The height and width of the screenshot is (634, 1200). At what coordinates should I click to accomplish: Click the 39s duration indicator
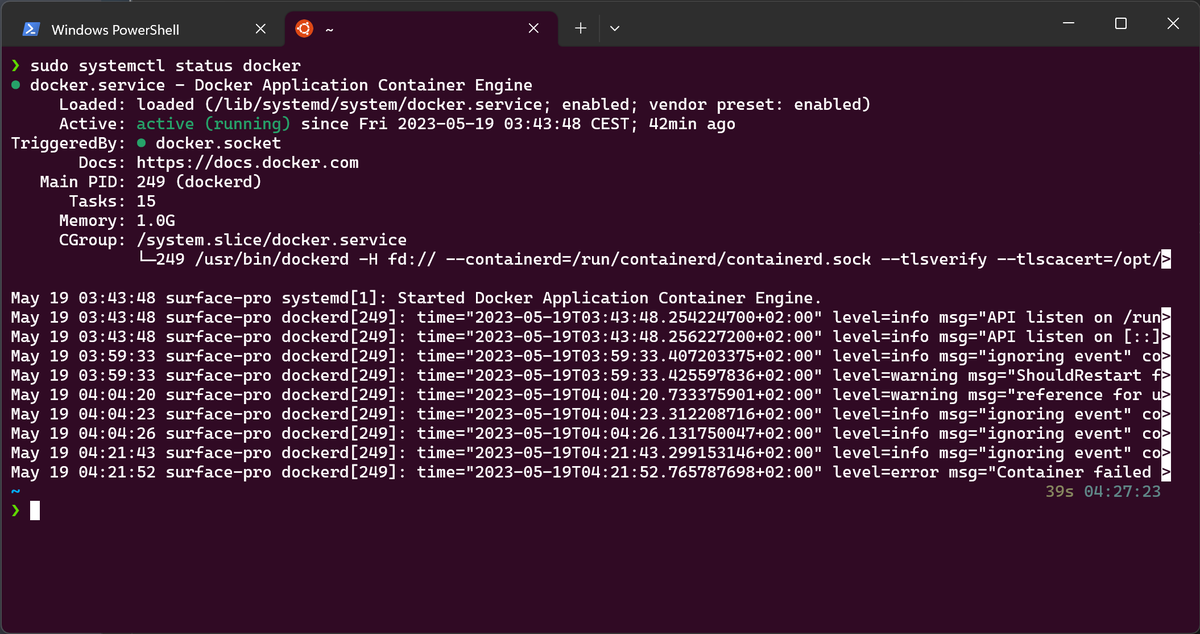[1060, 491]
